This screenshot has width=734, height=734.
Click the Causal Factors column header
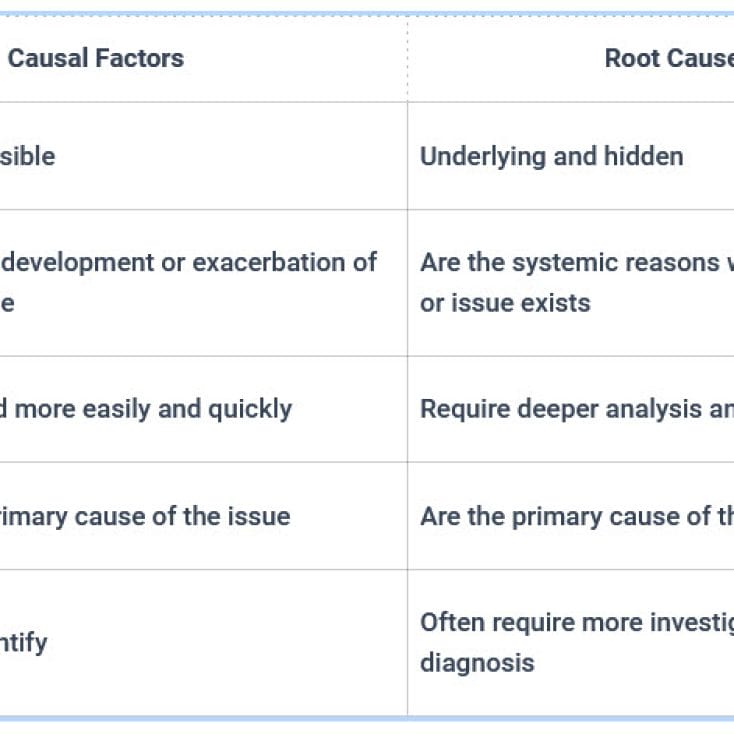[x=96, y=58]
